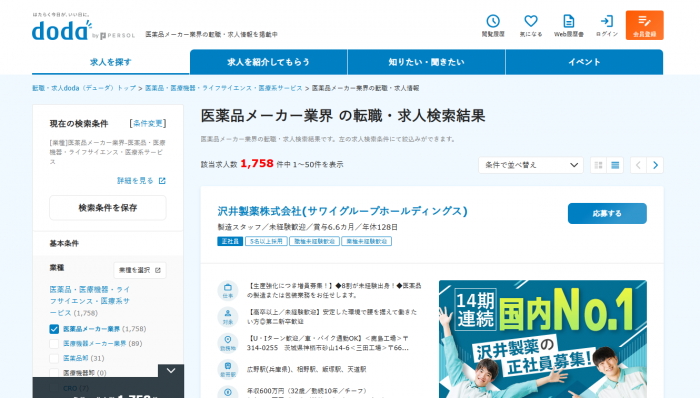This screenshot has width=700, height=398.
Task: Click the 仕事 briefcase icon
Action: point(228,290)
